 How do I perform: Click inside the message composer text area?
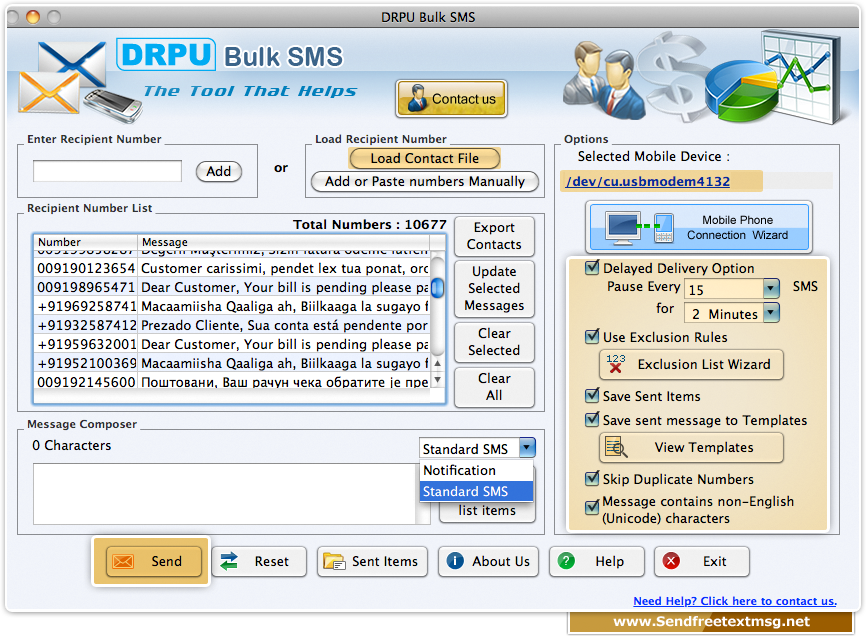pyautogui.click(x=224, y=494)
